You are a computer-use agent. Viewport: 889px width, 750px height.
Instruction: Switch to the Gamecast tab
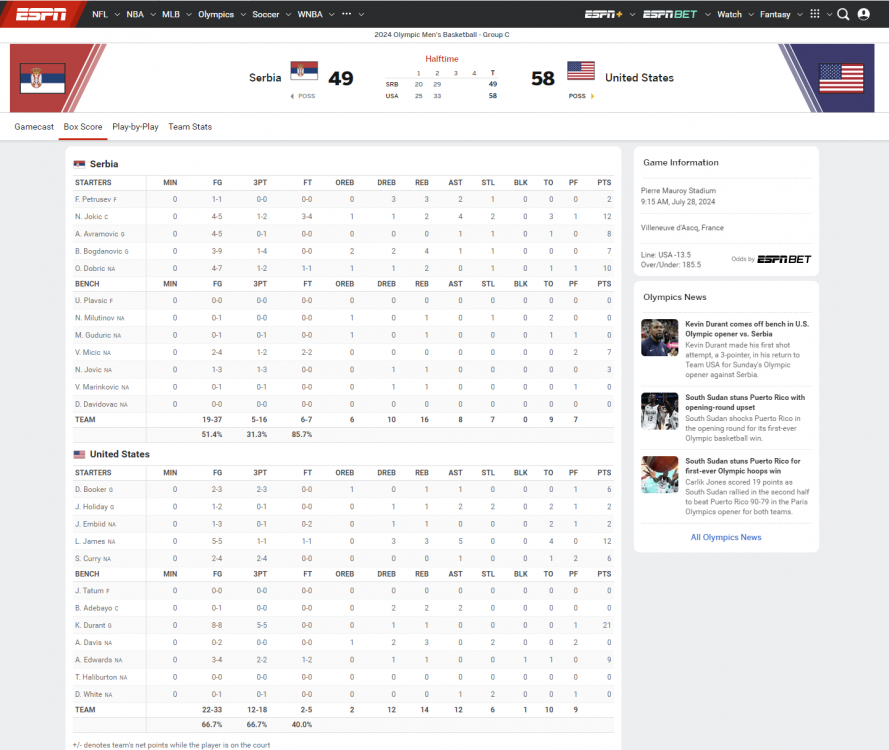pos(34,127)
